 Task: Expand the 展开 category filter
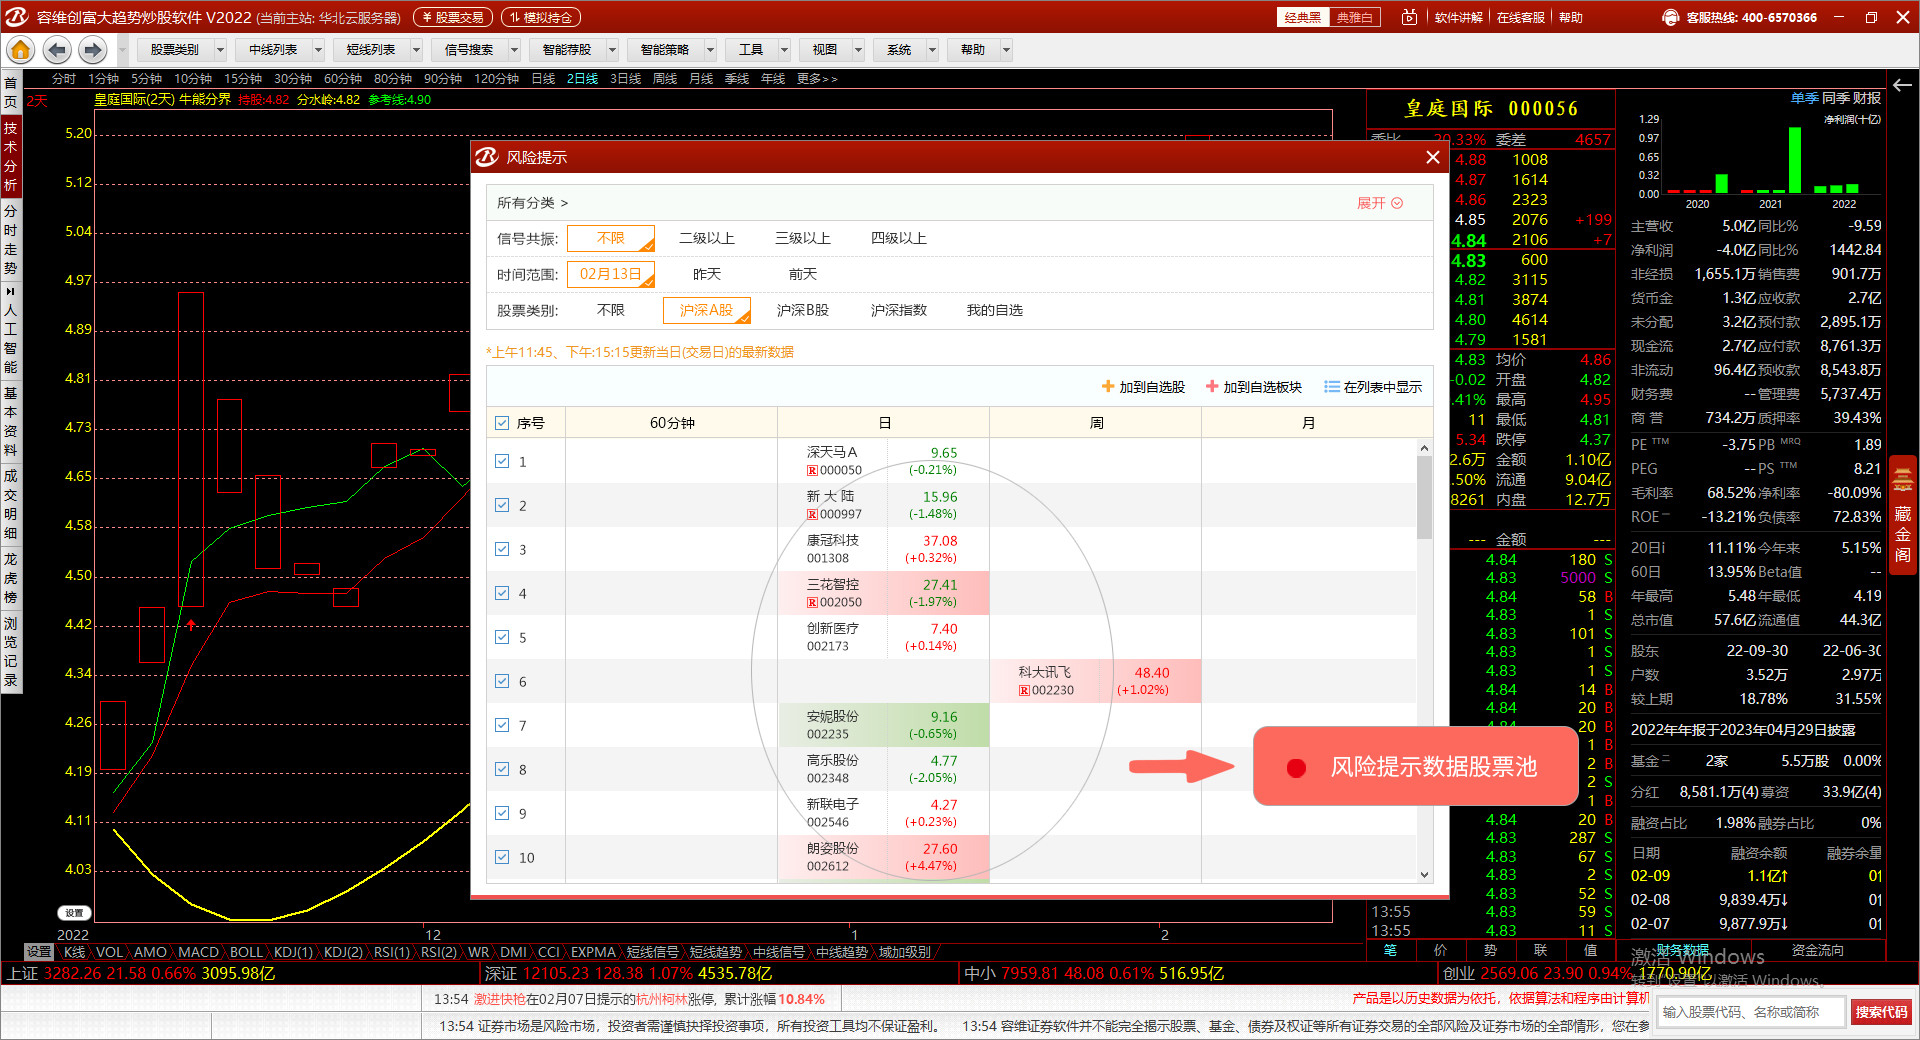pyautogui.click(x=1380, y=203)
